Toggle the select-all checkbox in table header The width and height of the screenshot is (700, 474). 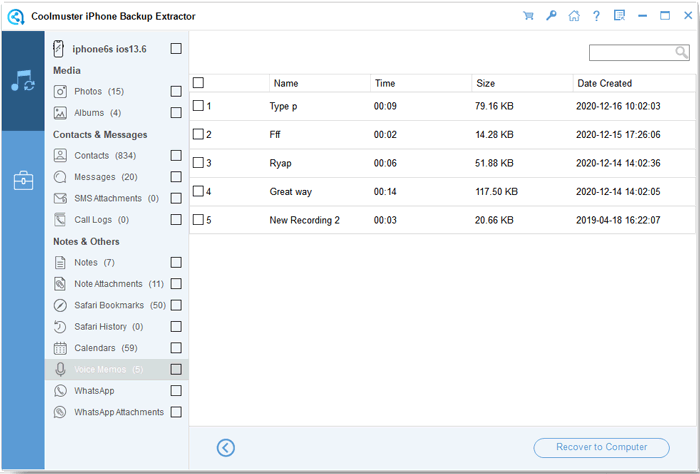198,83
